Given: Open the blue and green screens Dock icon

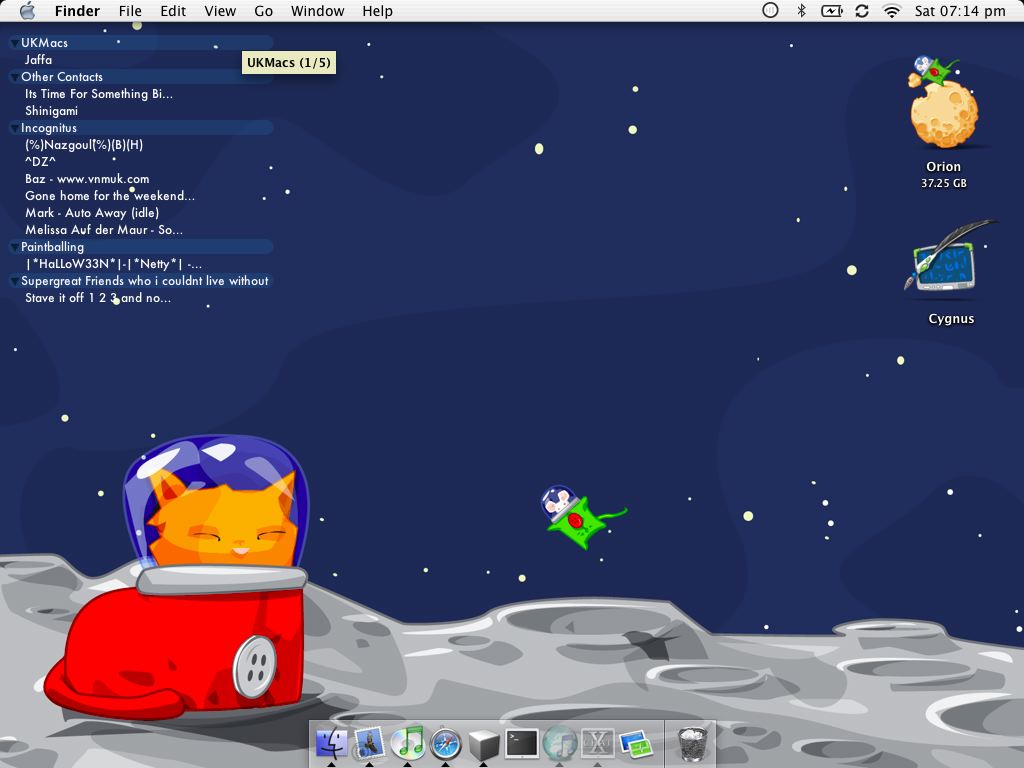Looking at the screenshot, I should pyautogui.click(x=635, y=744).
